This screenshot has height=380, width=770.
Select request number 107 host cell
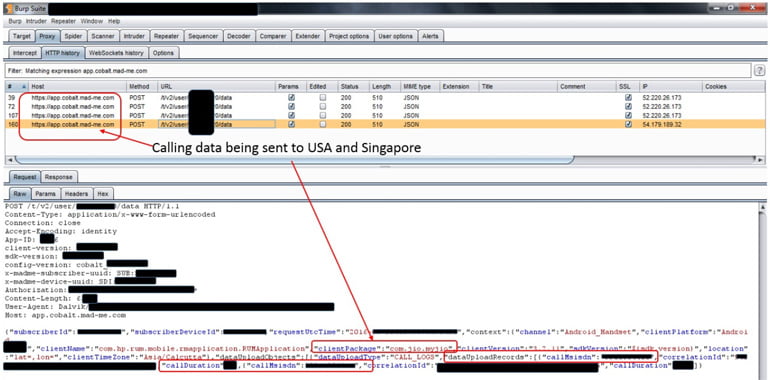tap(73, 115)
